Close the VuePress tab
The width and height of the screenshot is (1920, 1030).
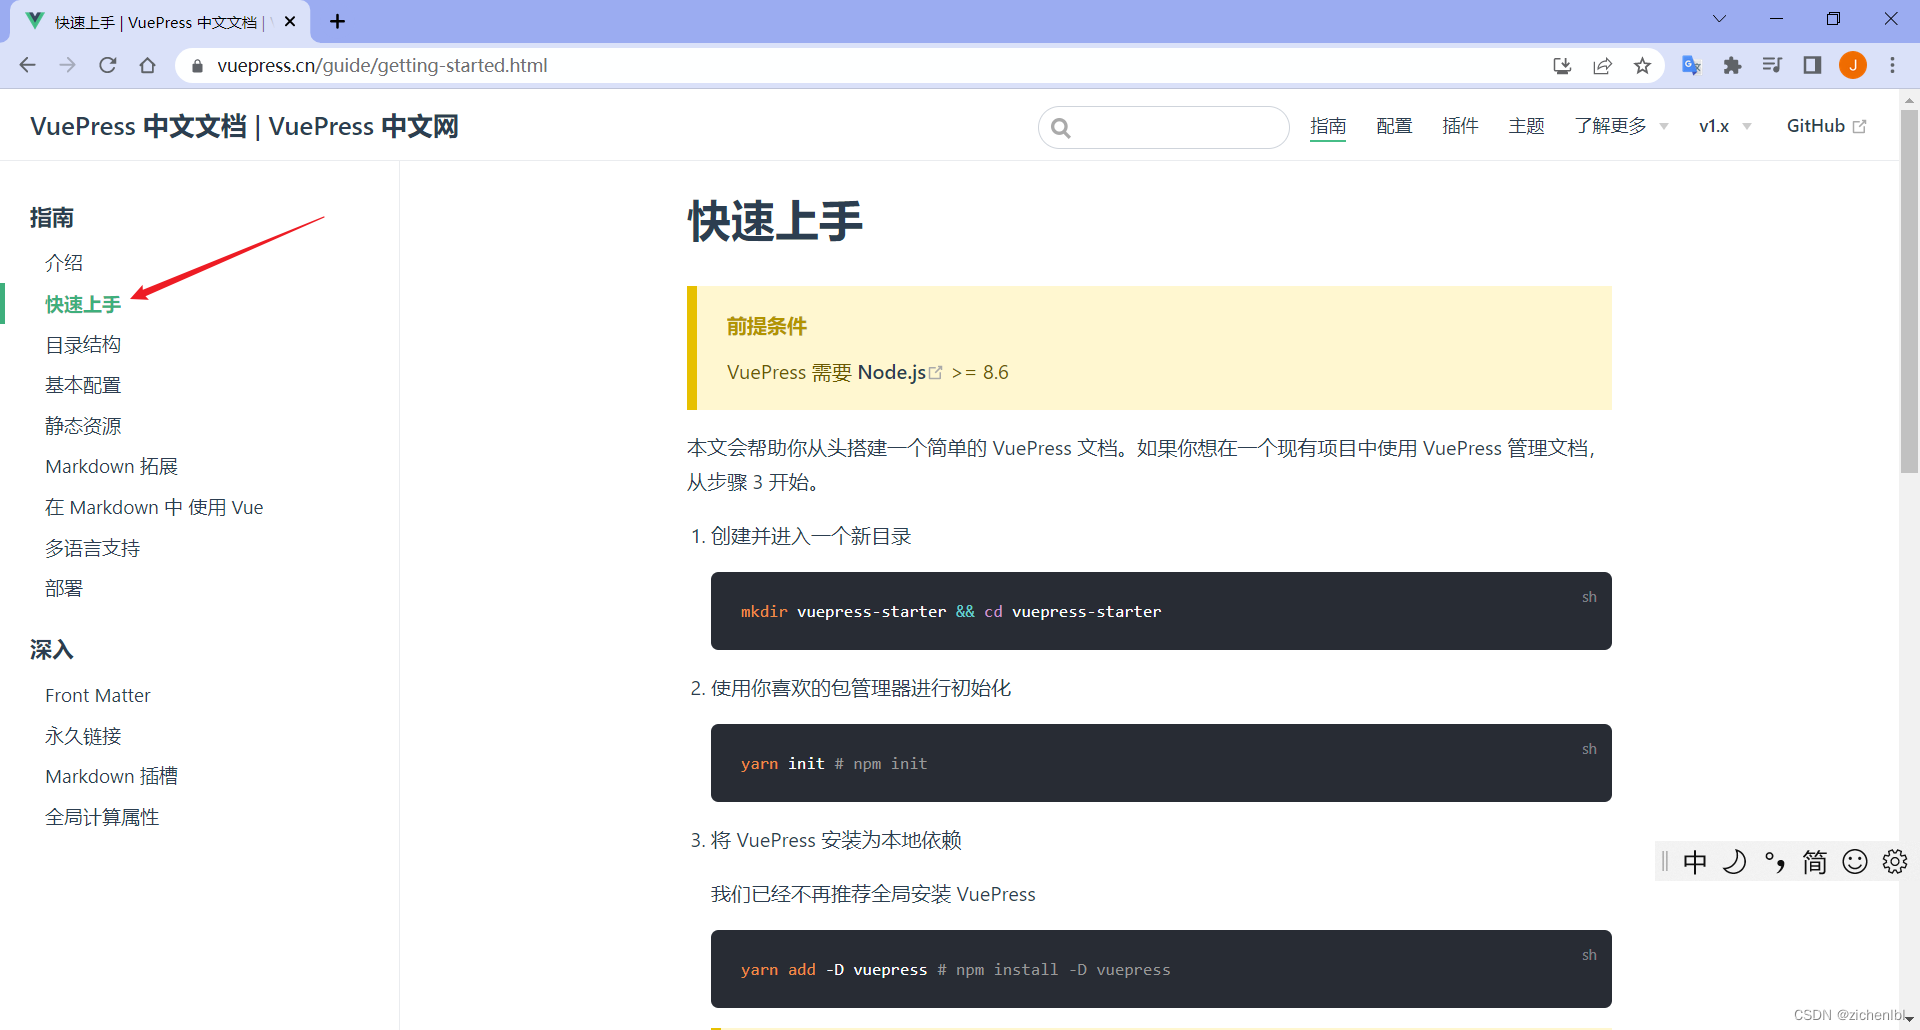(x=290, y=21)
